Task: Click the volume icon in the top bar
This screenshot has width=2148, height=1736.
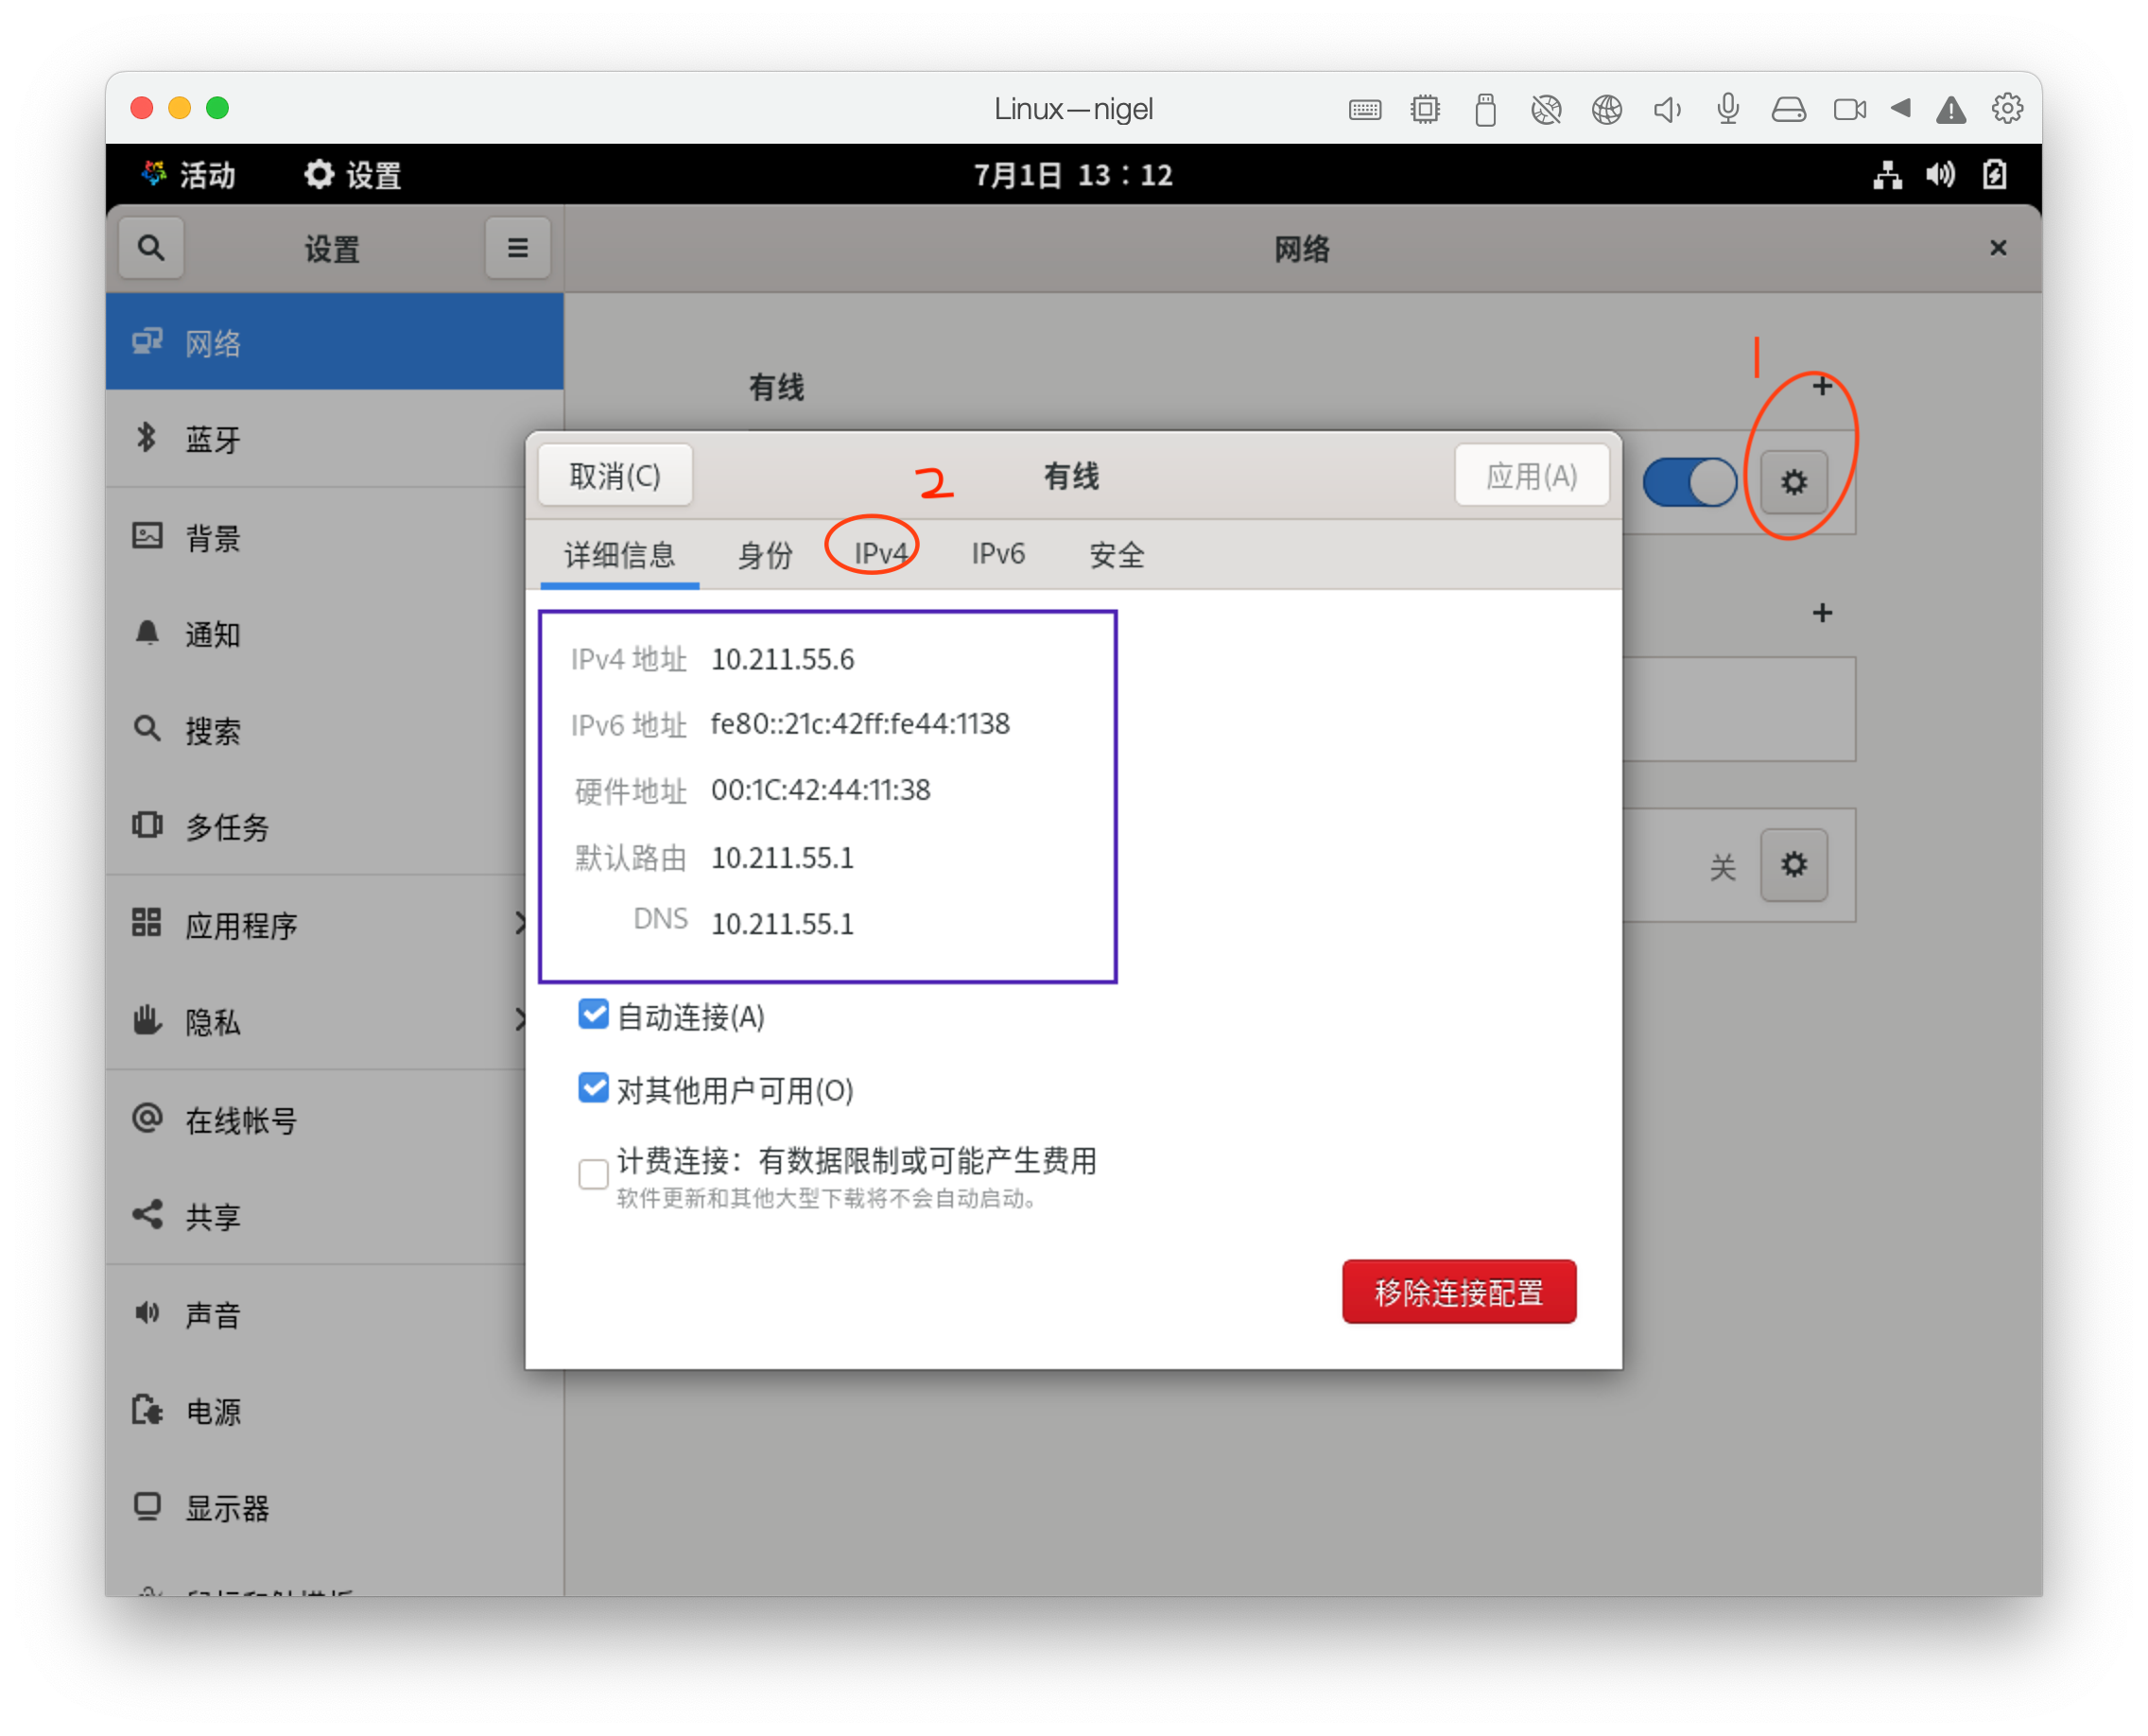Action: [1940, 175]
